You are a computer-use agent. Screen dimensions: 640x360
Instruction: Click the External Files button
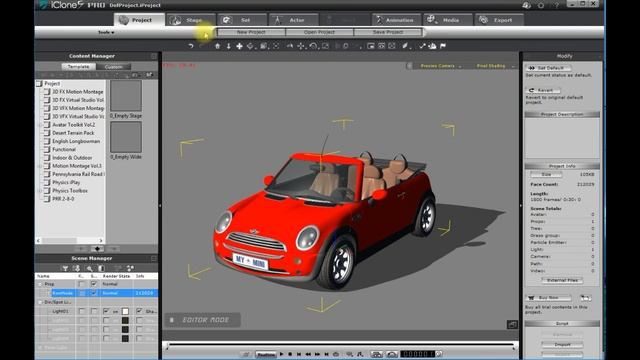(562, 280)
